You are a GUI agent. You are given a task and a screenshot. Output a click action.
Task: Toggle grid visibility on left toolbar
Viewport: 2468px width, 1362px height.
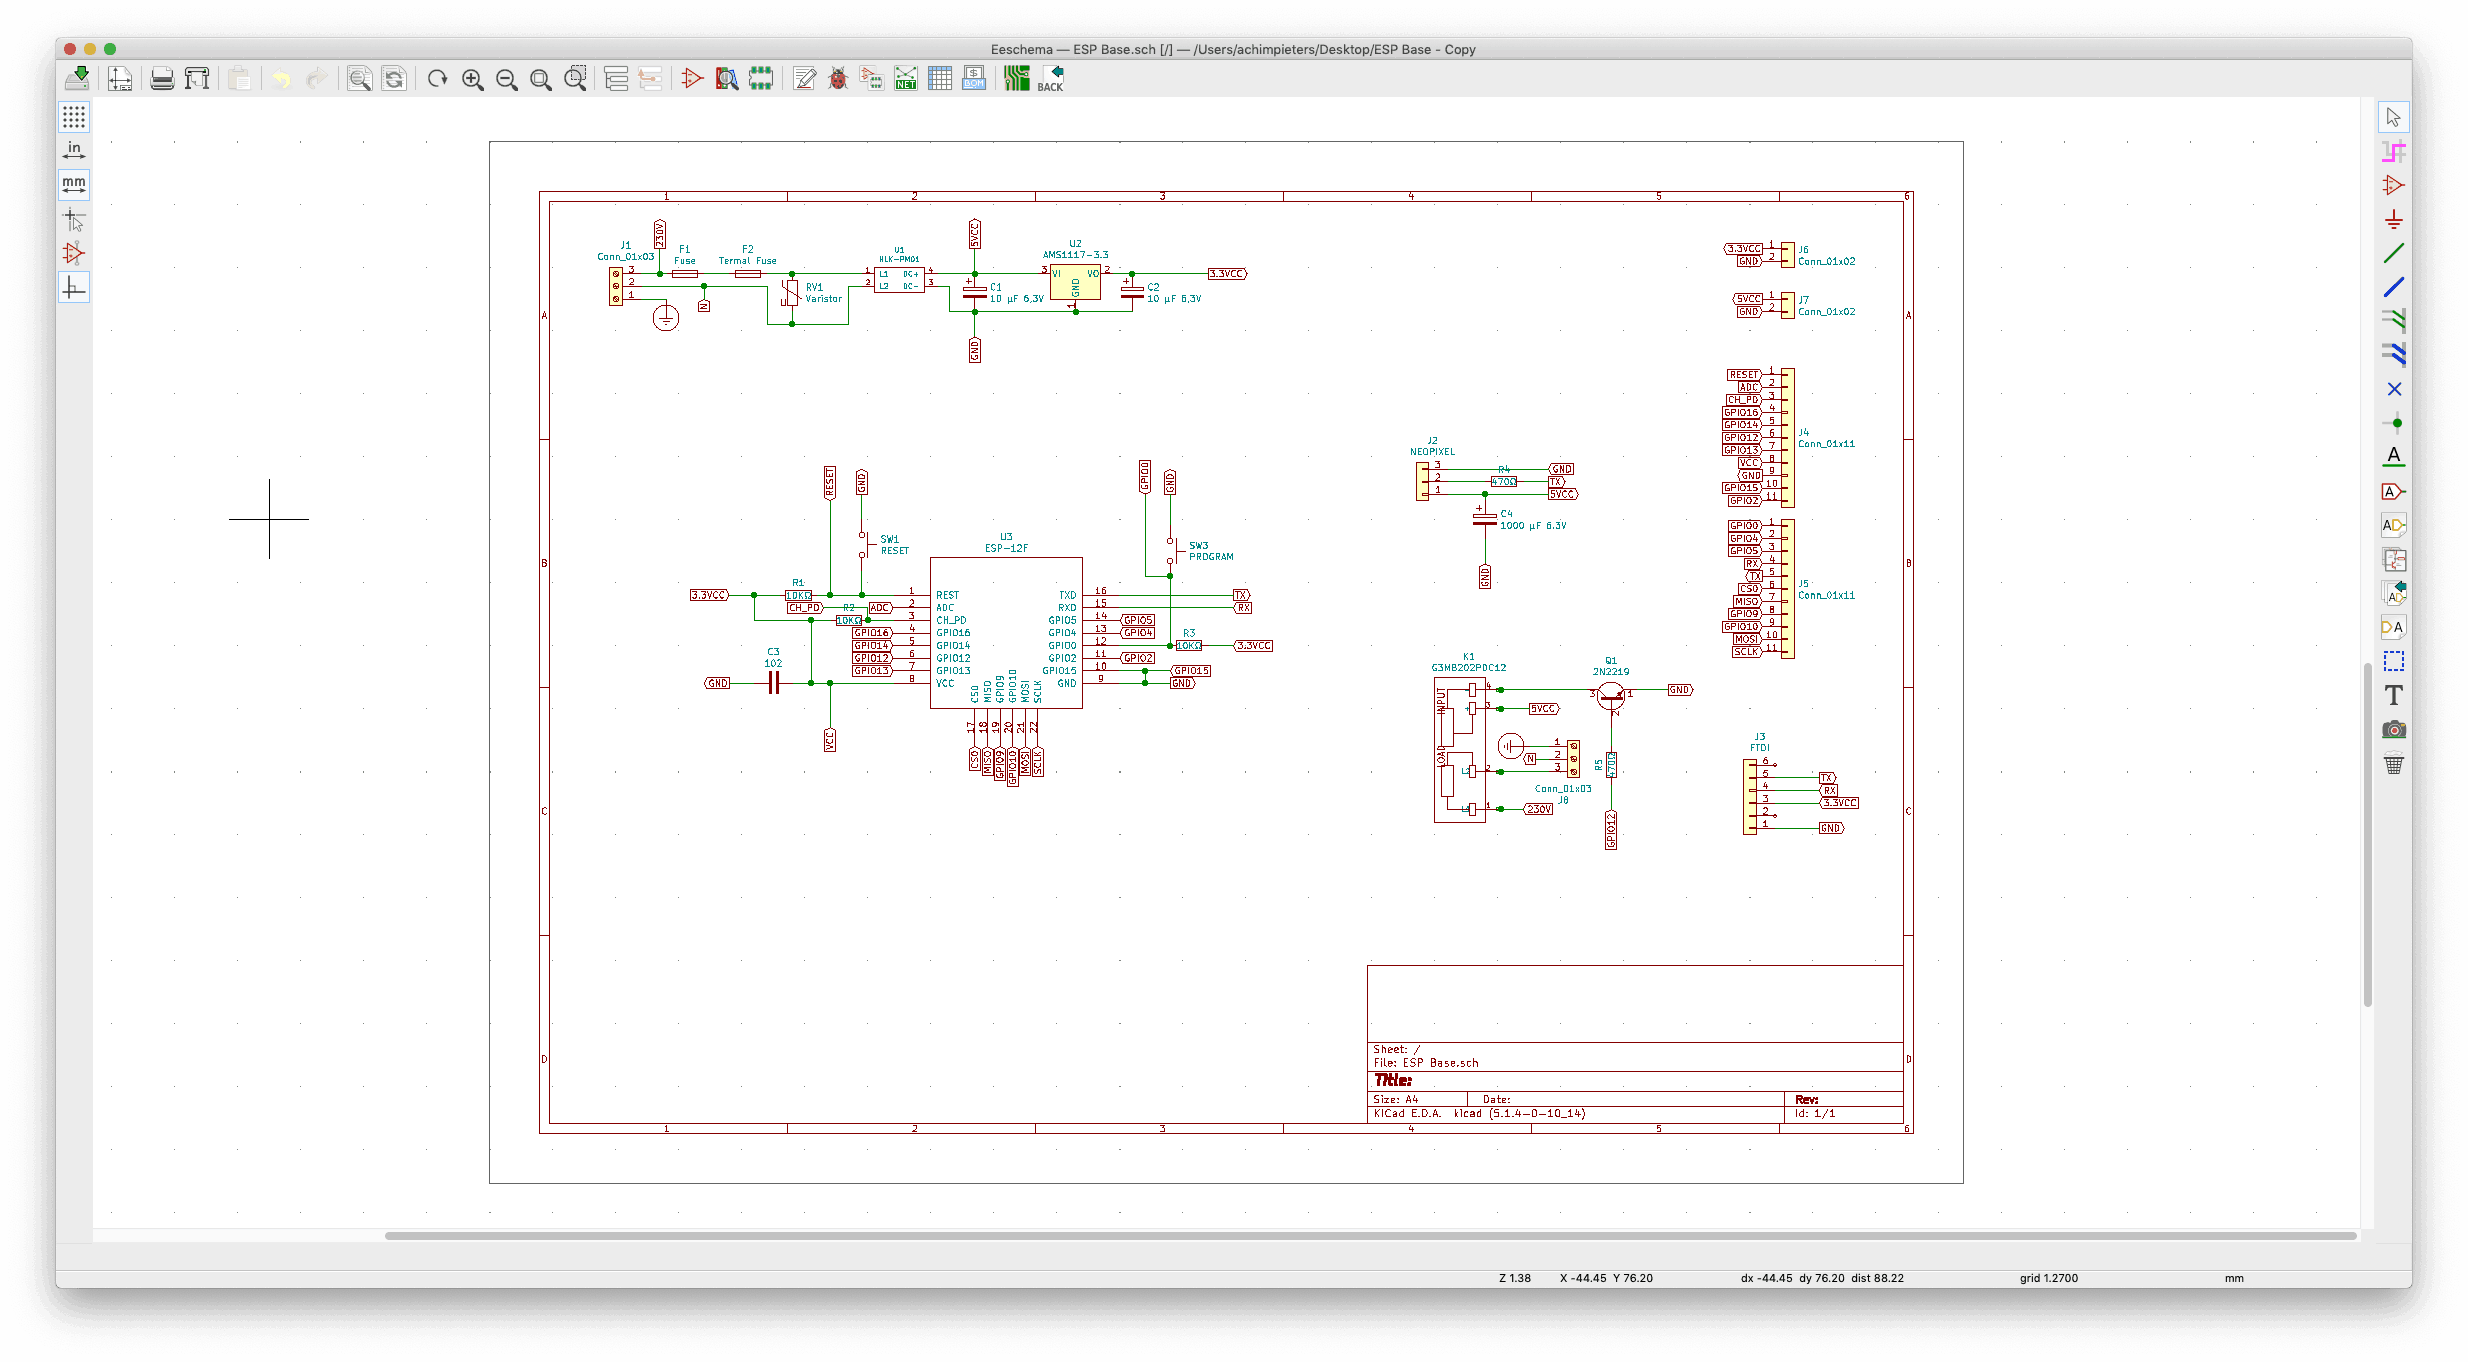click(74, 117)
